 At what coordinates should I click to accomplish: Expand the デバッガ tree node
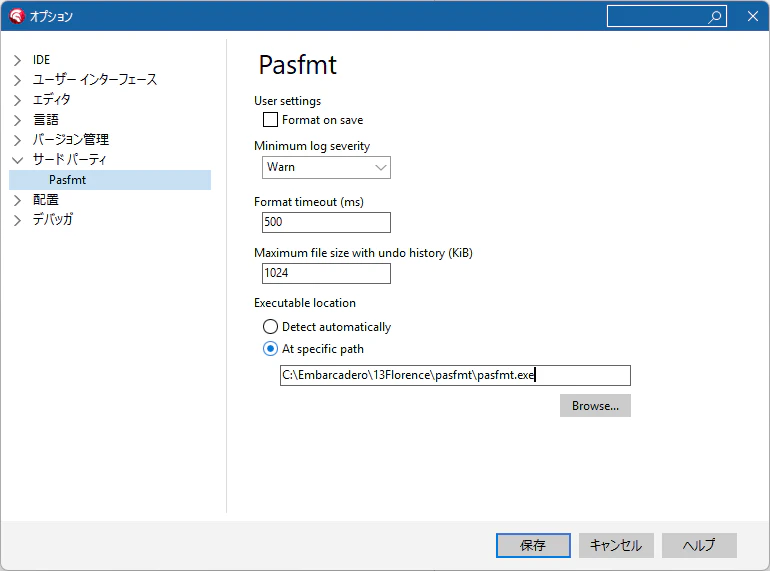(x=18, y=220)
